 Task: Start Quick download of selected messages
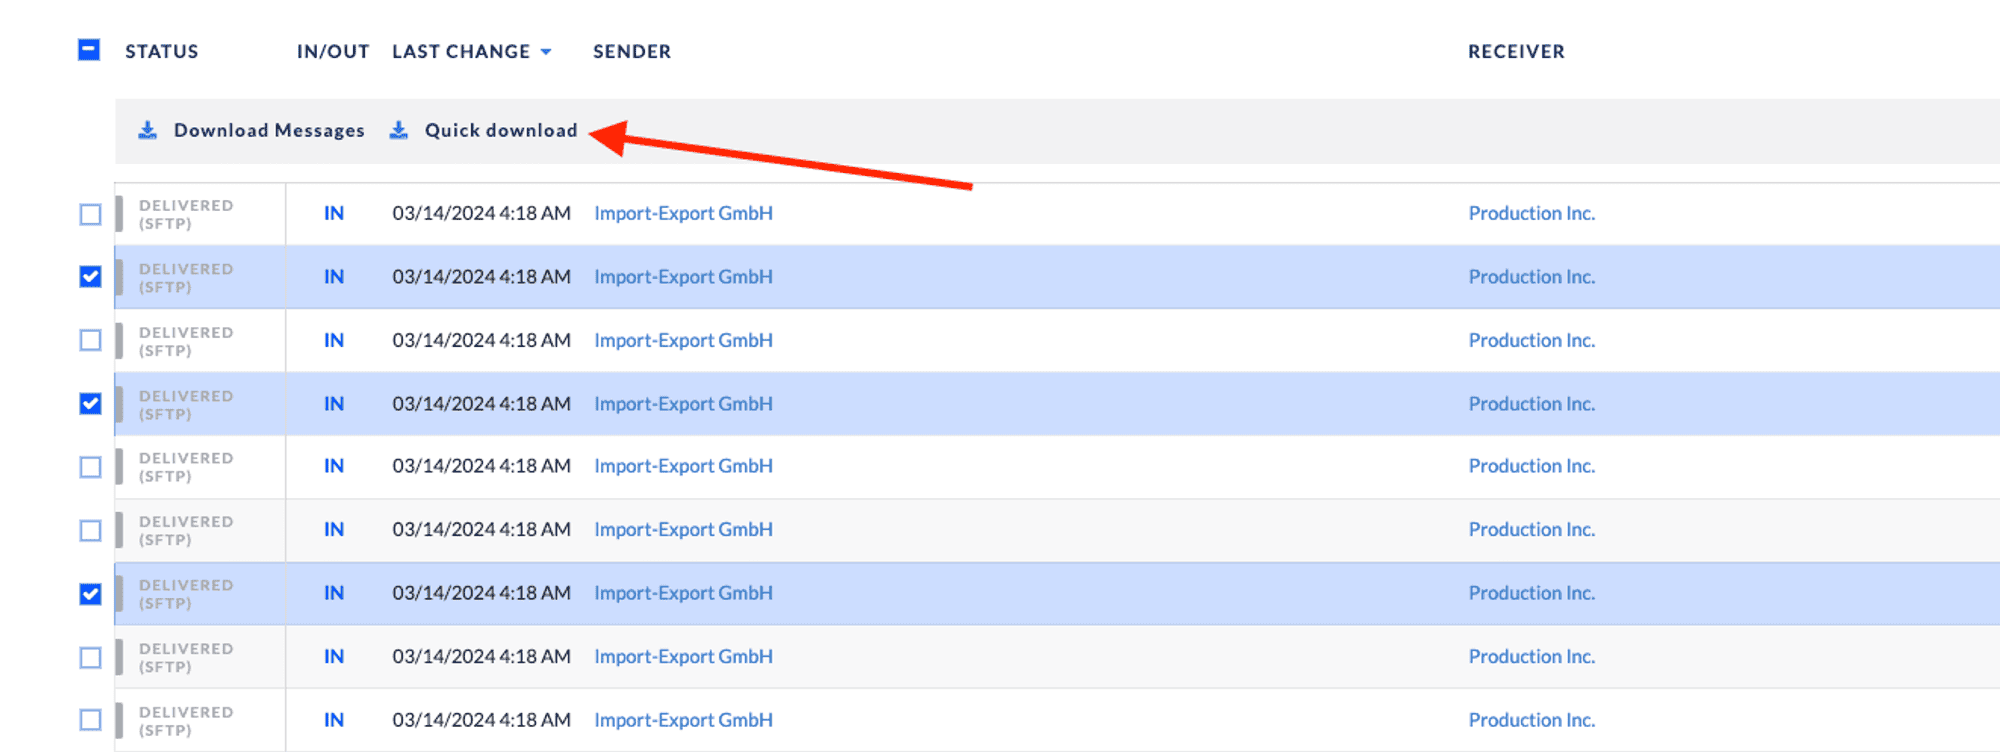click(500, 130)
